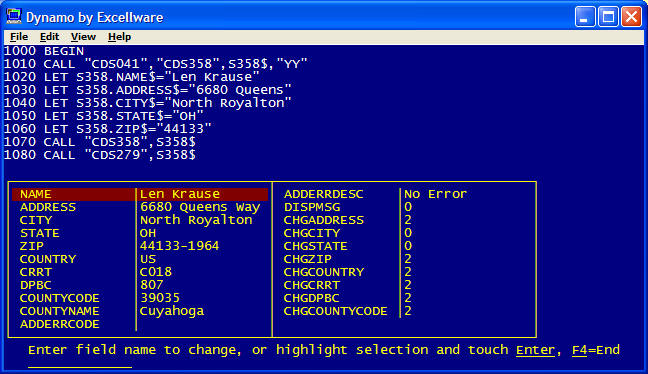Select the CHGCRRT field label
Viewport: 648px width, 374px height.
312,285
